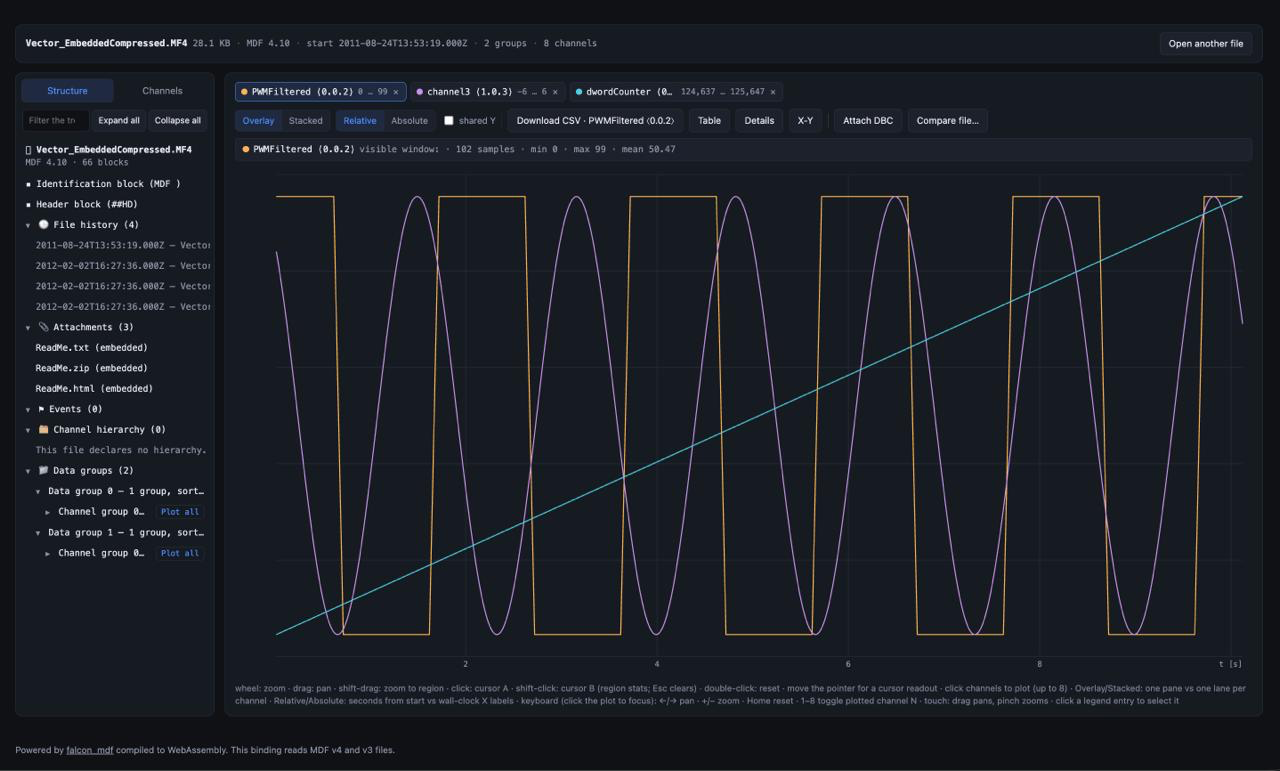
Task: Select Absolute time axis
Action: click(x=409, y=121)
